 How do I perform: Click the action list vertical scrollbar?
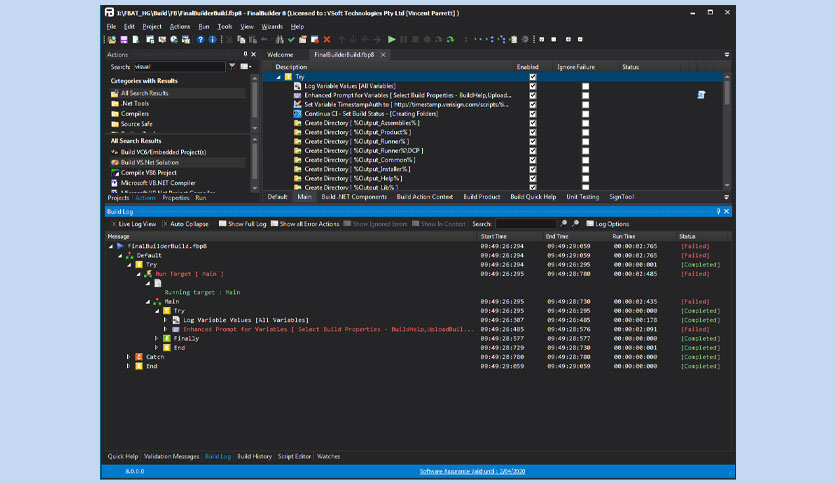(x=727, y=131)
